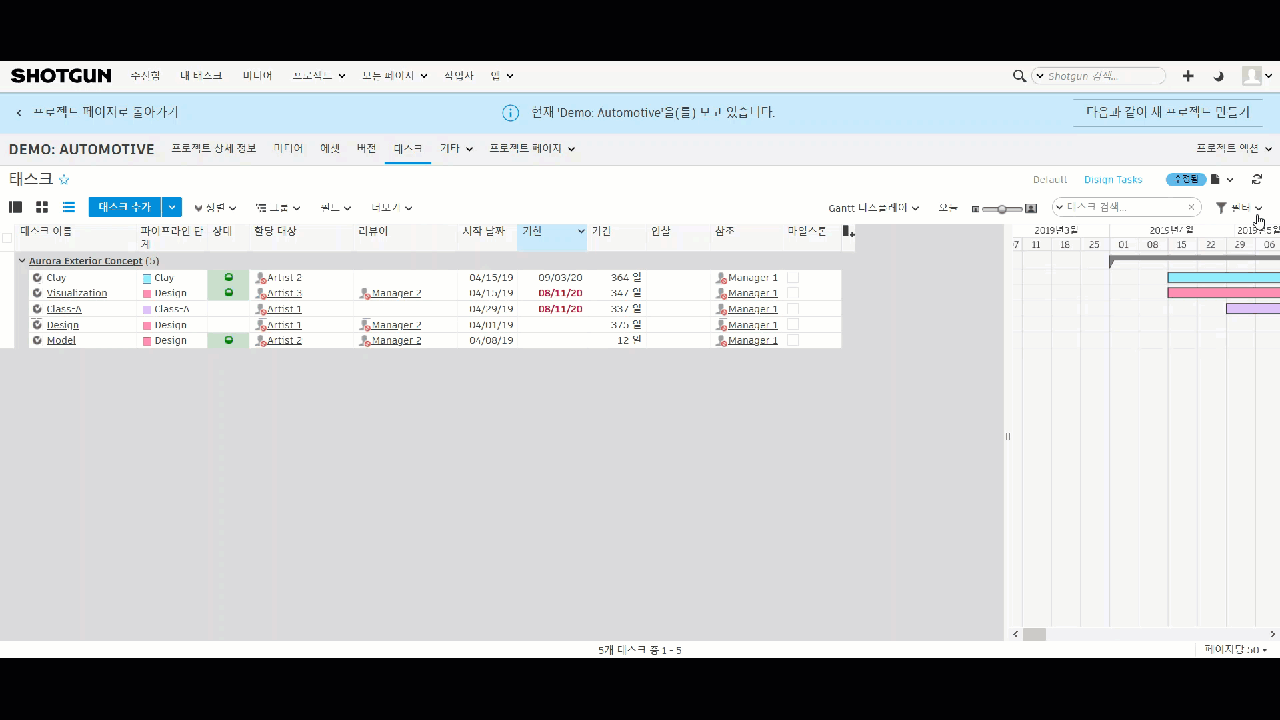The height and width of the screenshot is (720, 1280).
Task: Click the info icon in blue banner
Action: (x=510, y=113)
